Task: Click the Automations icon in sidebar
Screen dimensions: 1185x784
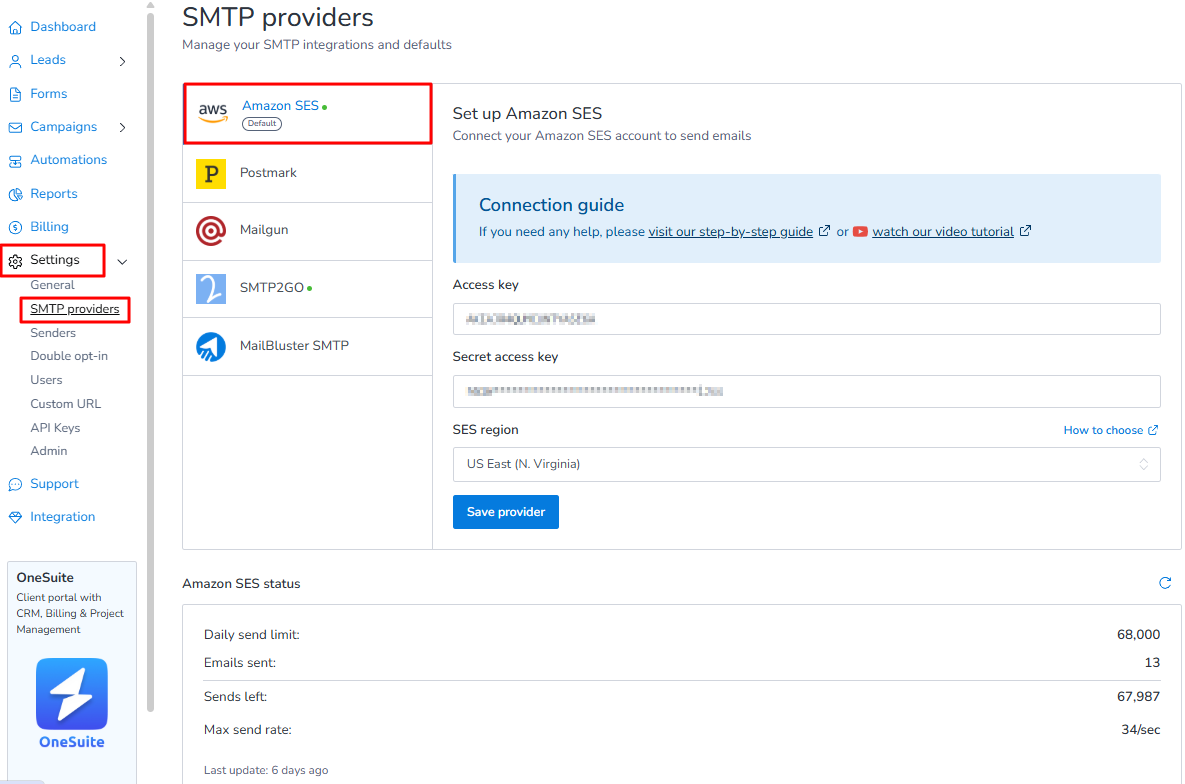Action: 15,161
